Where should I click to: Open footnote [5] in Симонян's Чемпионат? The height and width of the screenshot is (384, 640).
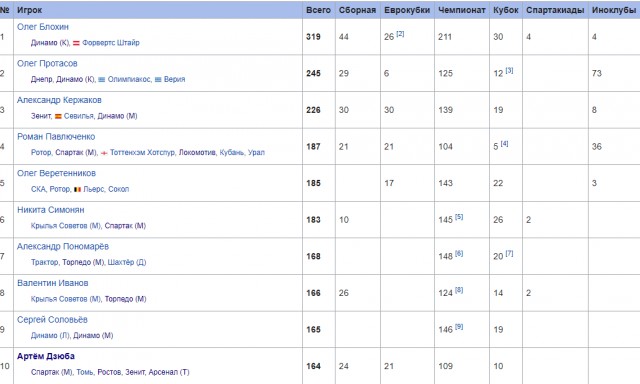[459, 217]
